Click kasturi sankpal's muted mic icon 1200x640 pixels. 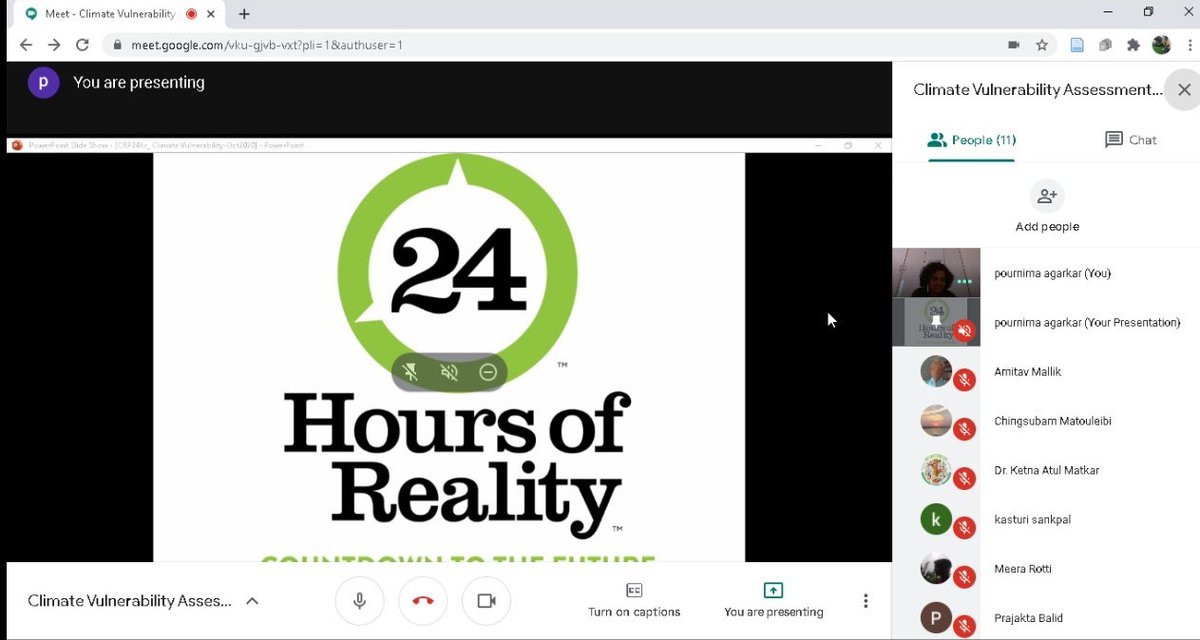click(x=964, y=528)
